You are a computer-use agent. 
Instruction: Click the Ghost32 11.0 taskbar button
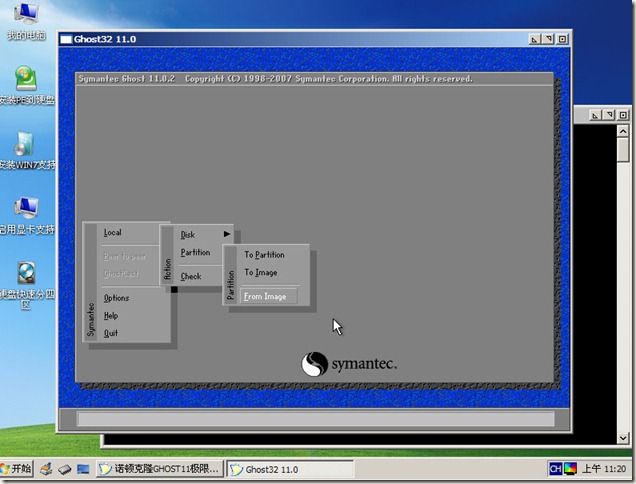coord(290,469)
